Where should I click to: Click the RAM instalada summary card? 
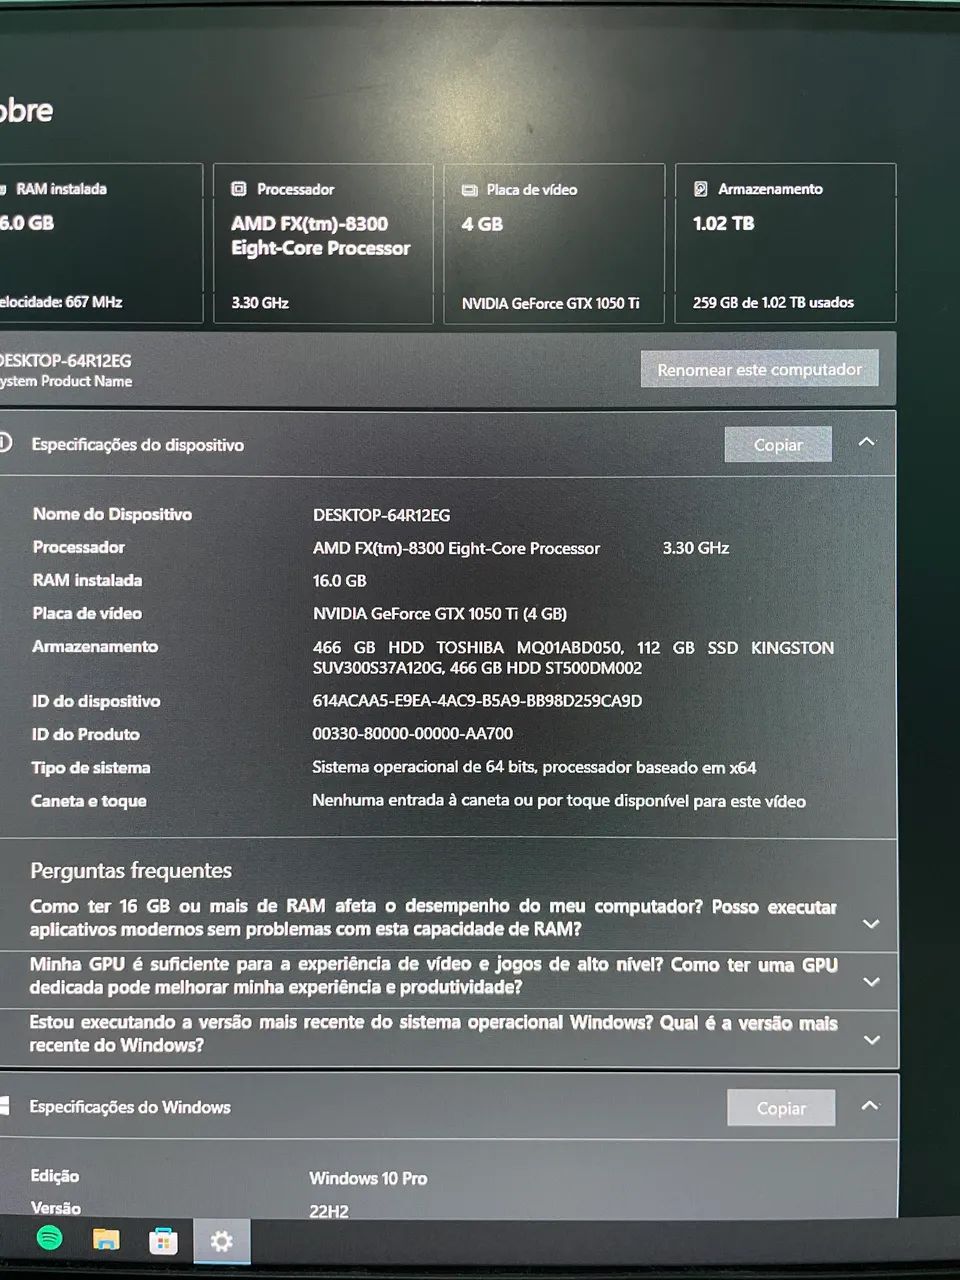[x=100, y=243]
